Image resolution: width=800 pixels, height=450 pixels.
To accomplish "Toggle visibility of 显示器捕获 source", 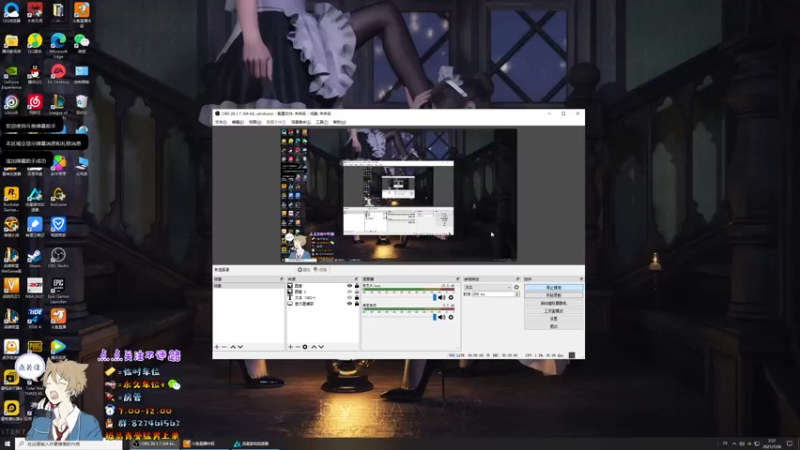I will coord(349,304).
